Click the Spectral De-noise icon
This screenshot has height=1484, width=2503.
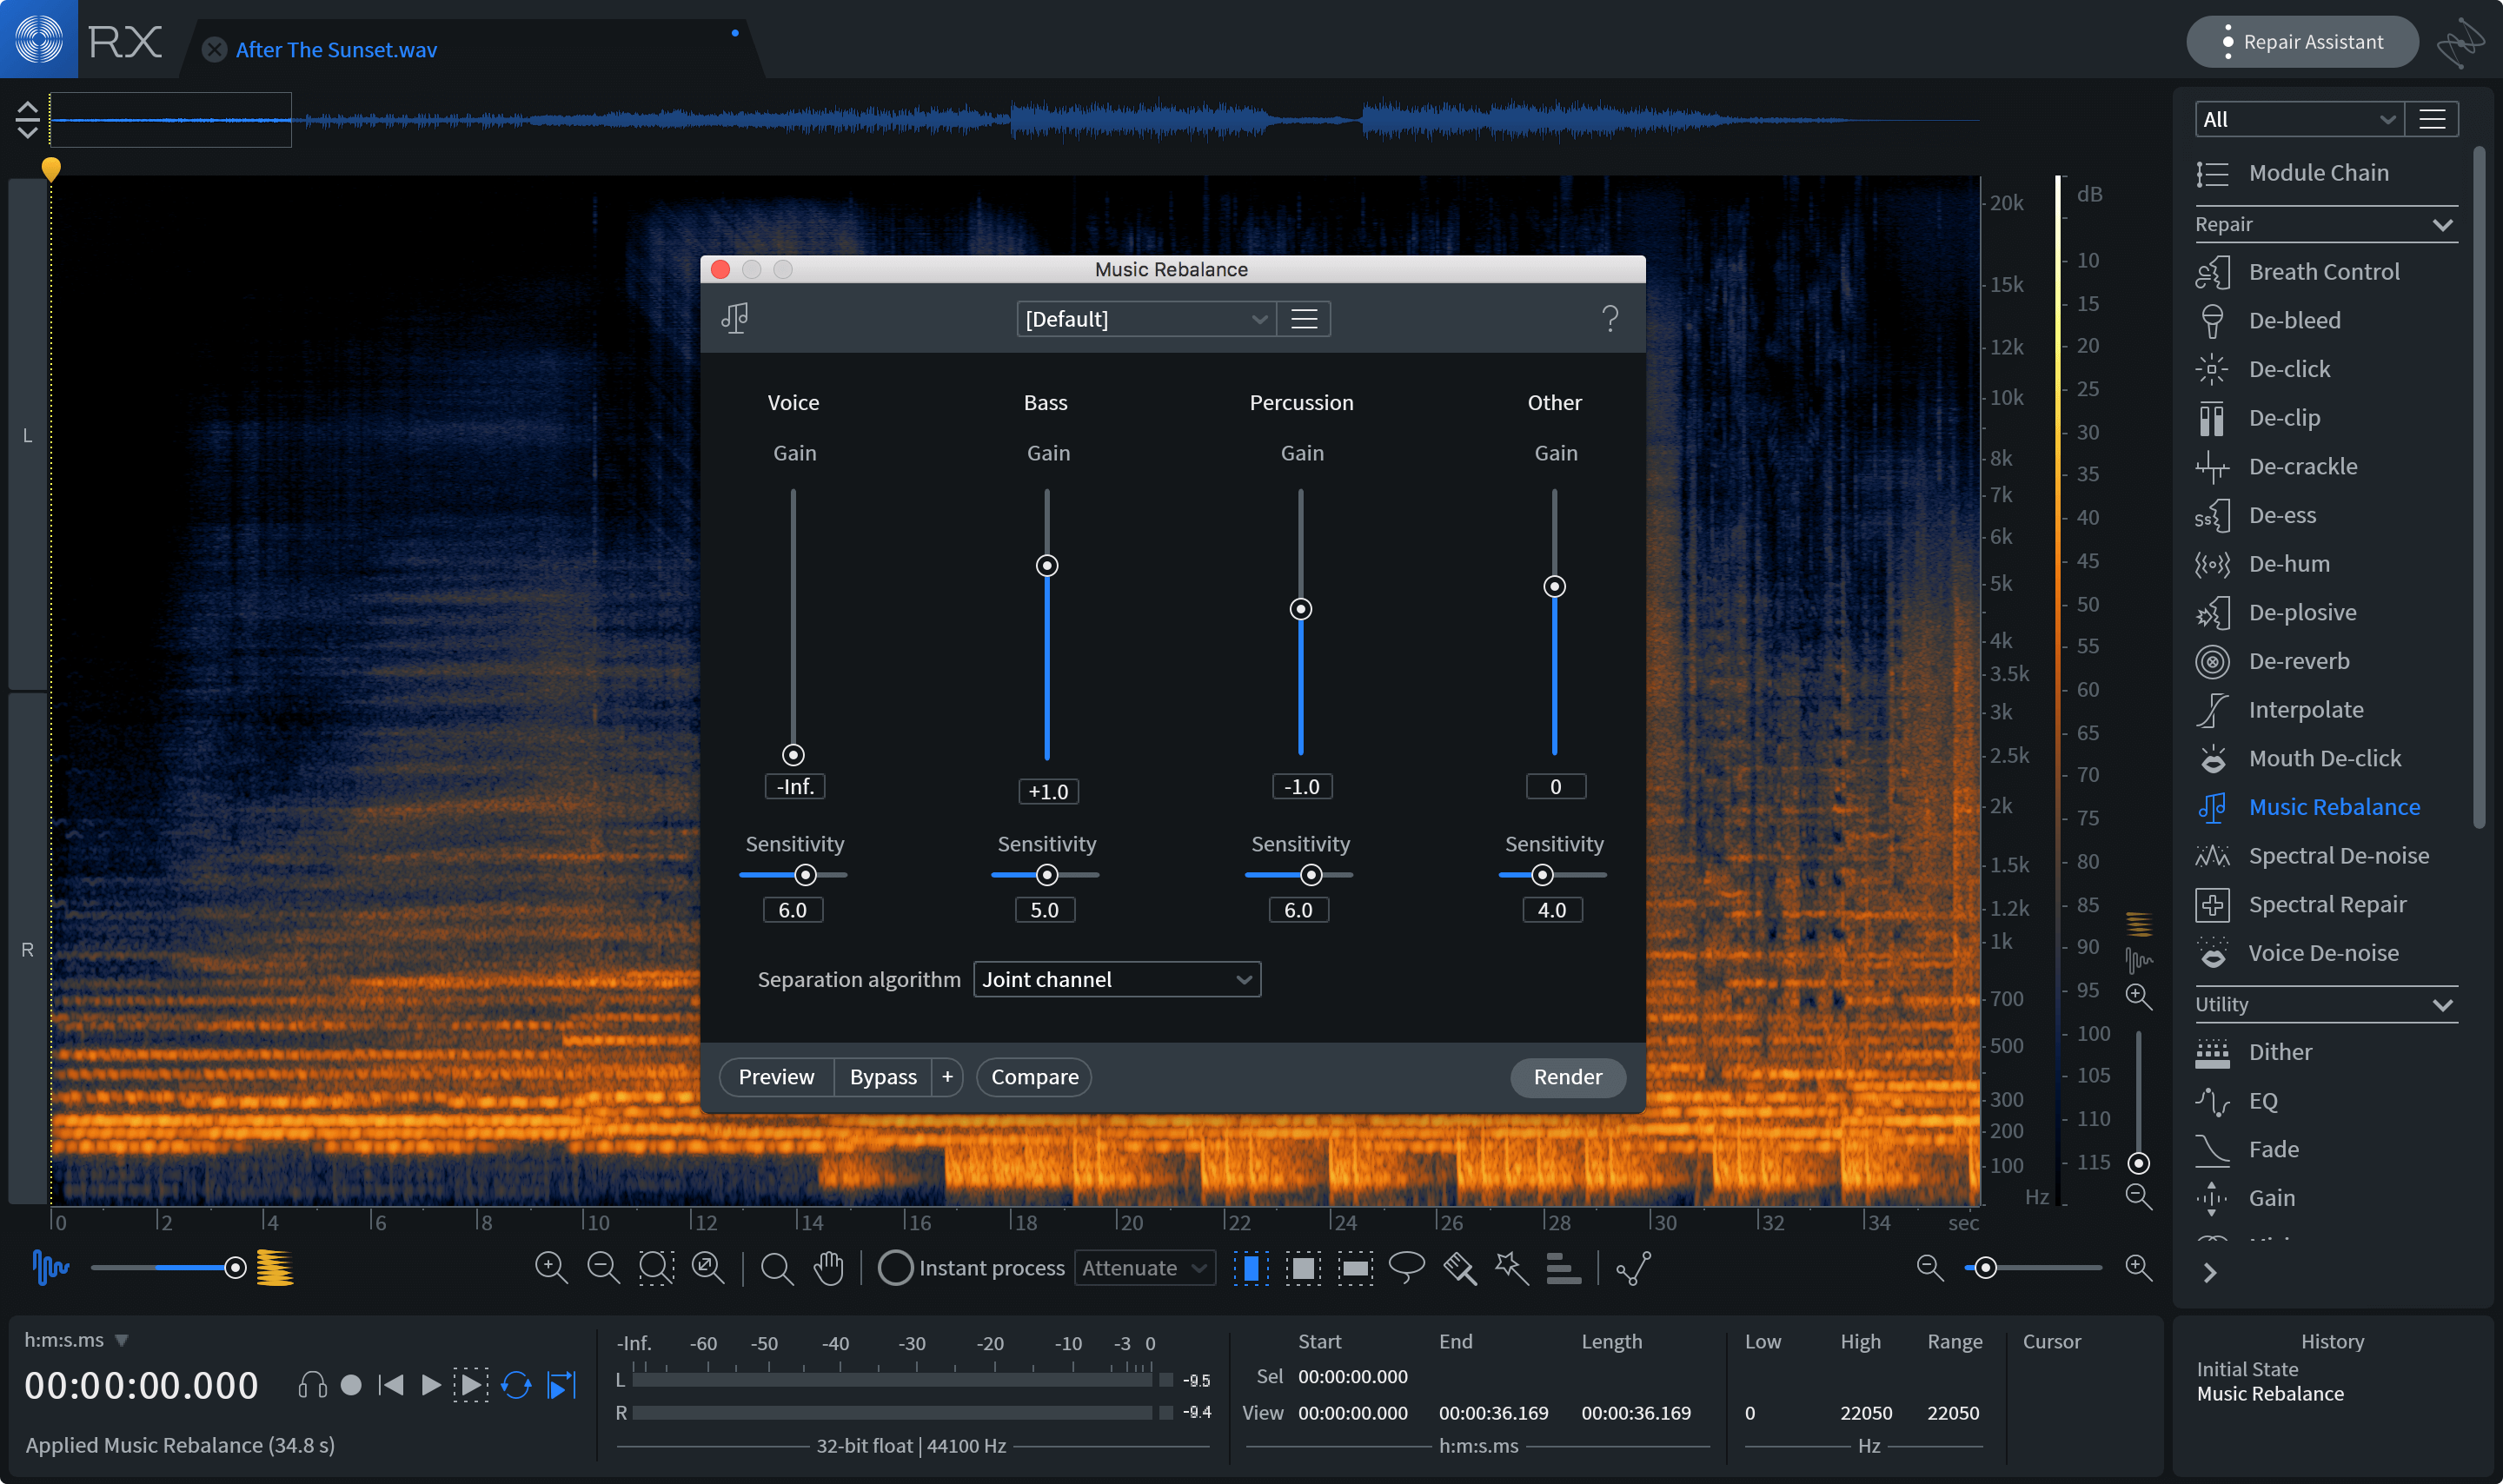2212,853
